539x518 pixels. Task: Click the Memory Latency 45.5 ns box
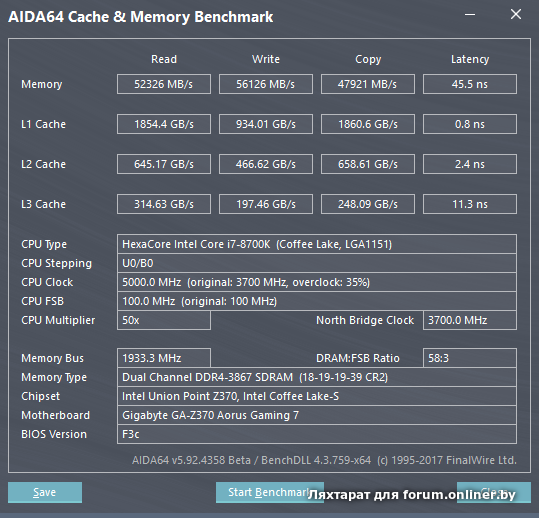pos(470,84)
